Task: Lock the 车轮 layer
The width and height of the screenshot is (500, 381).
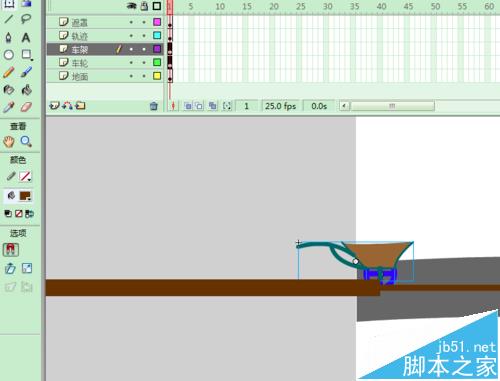Action: [x=144, y=62]
